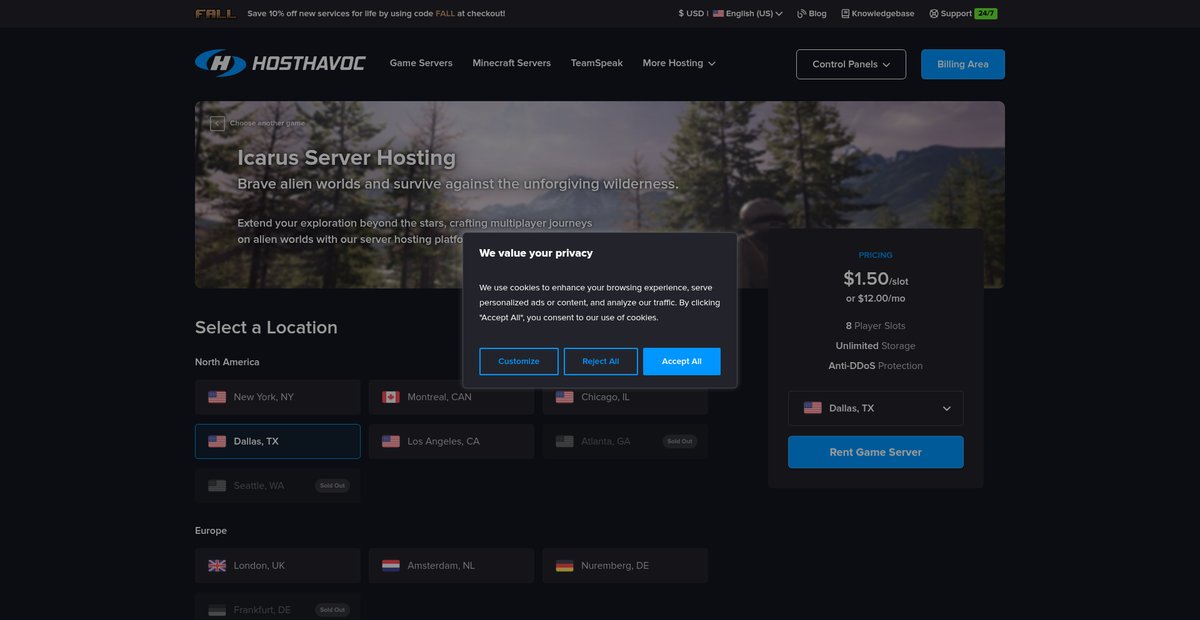The width and height of the screenshot is (1200, 620).
Task: Click the Netherlands flag on Amsterdam, NL
Action: pos(391,565)
